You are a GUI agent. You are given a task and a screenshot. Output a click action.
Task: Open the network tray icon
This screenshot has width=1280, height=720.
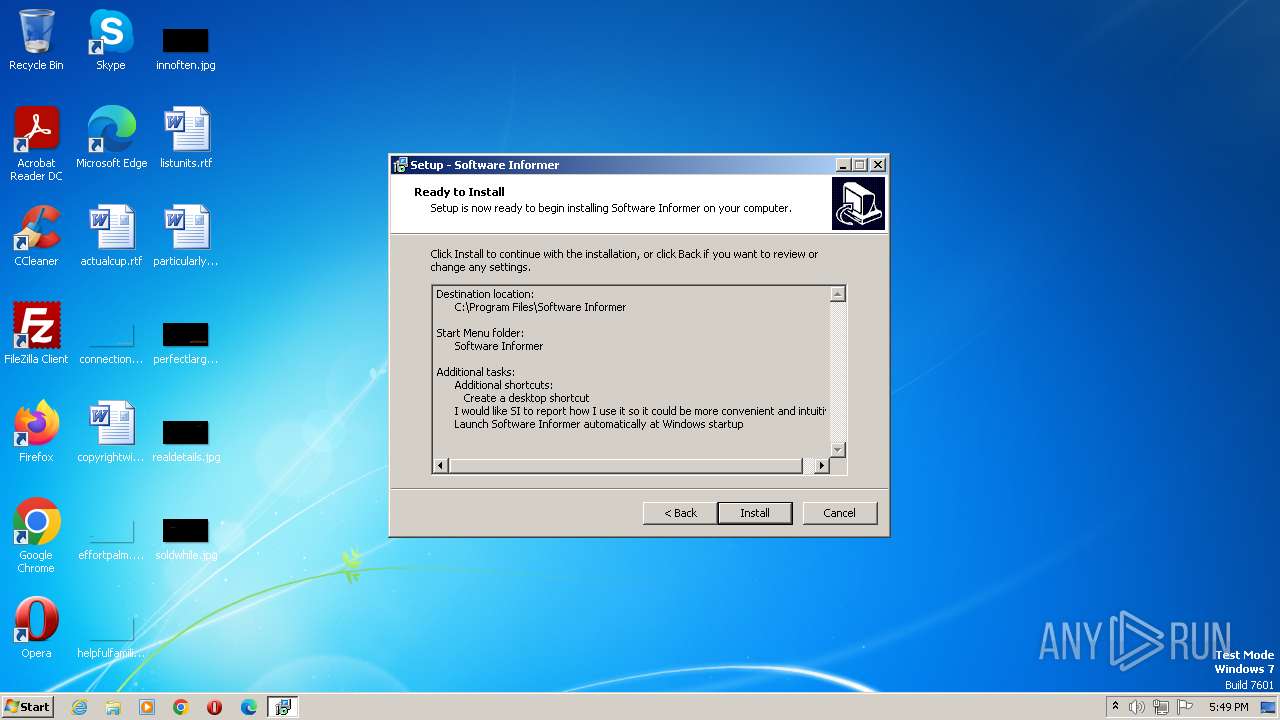1161,707
